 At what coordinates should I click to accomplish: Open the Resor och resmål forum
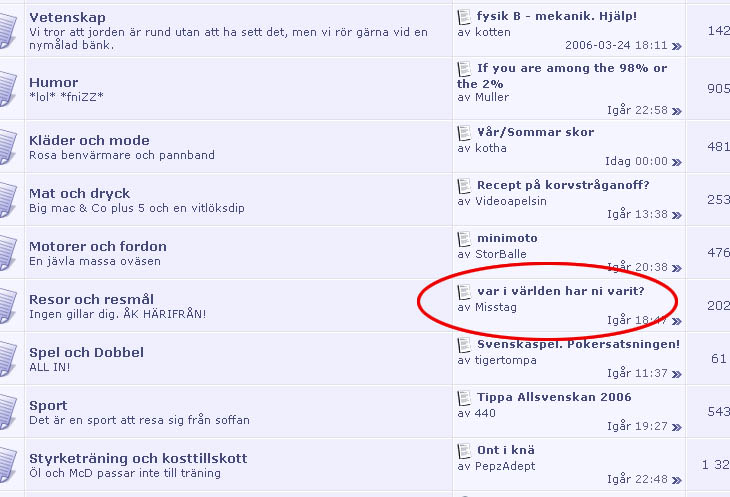[91, 299]
